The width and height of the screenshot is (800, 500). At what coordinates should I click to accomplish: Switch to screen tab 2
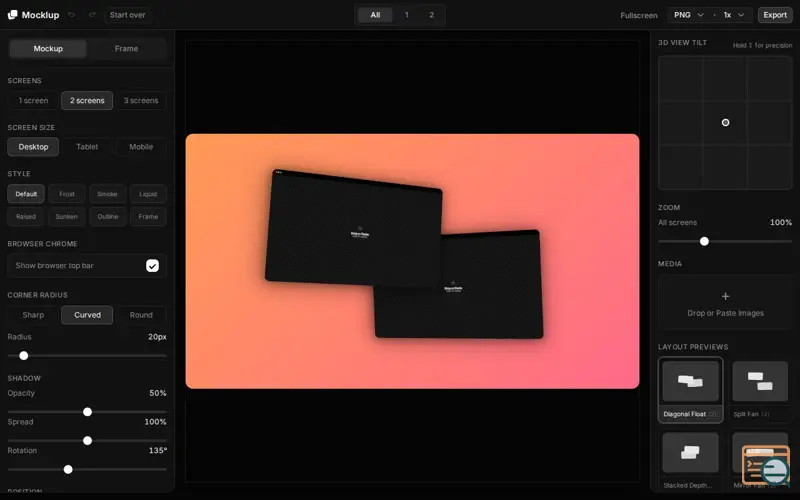click(431, 15)
